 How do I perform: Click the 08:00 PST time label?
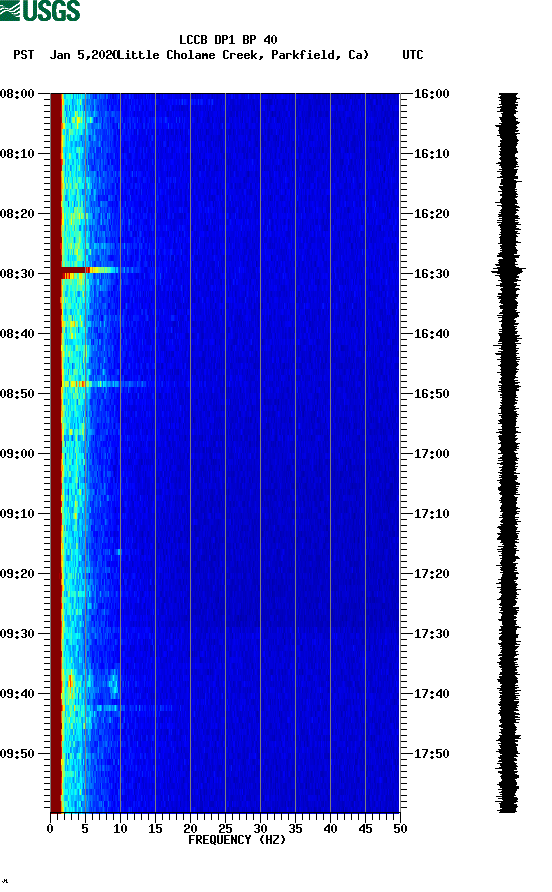17,94
